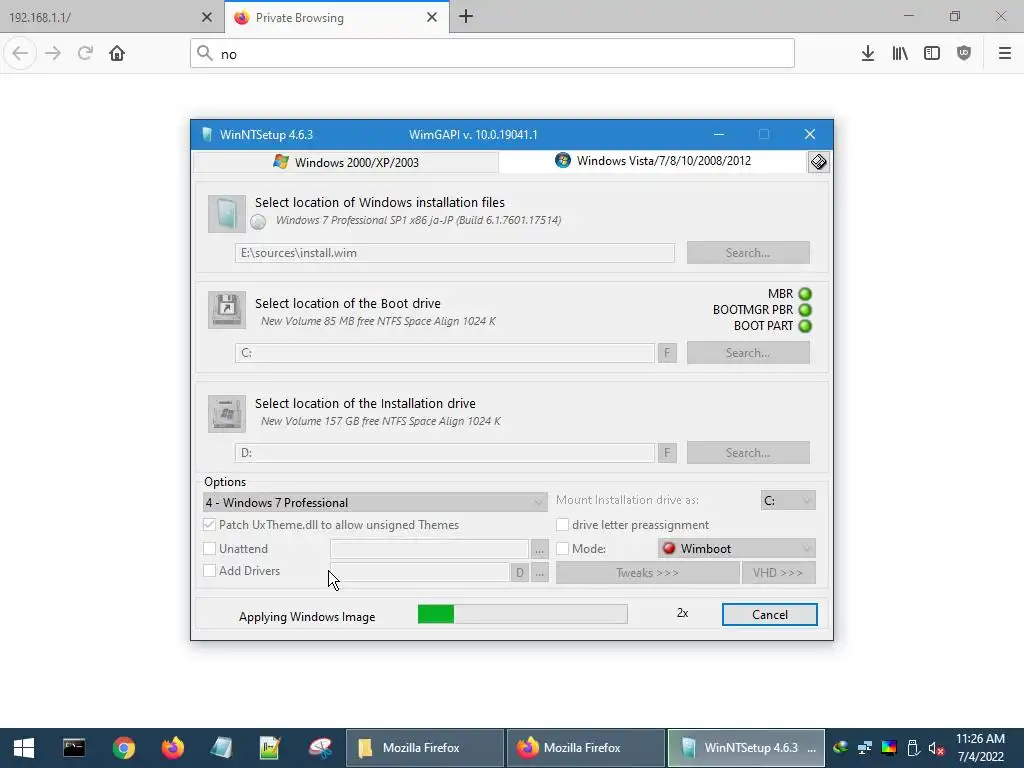
Task: Click the volume muted tray icon
Action: point(936,748)
